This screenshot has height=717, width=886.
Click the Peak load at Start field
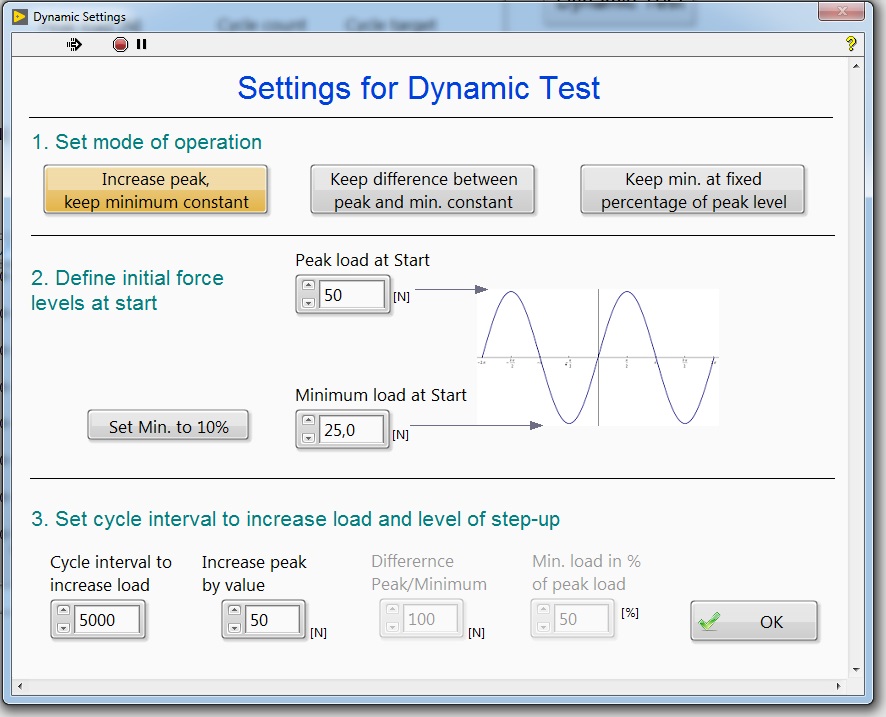click(x=351, y=296)
